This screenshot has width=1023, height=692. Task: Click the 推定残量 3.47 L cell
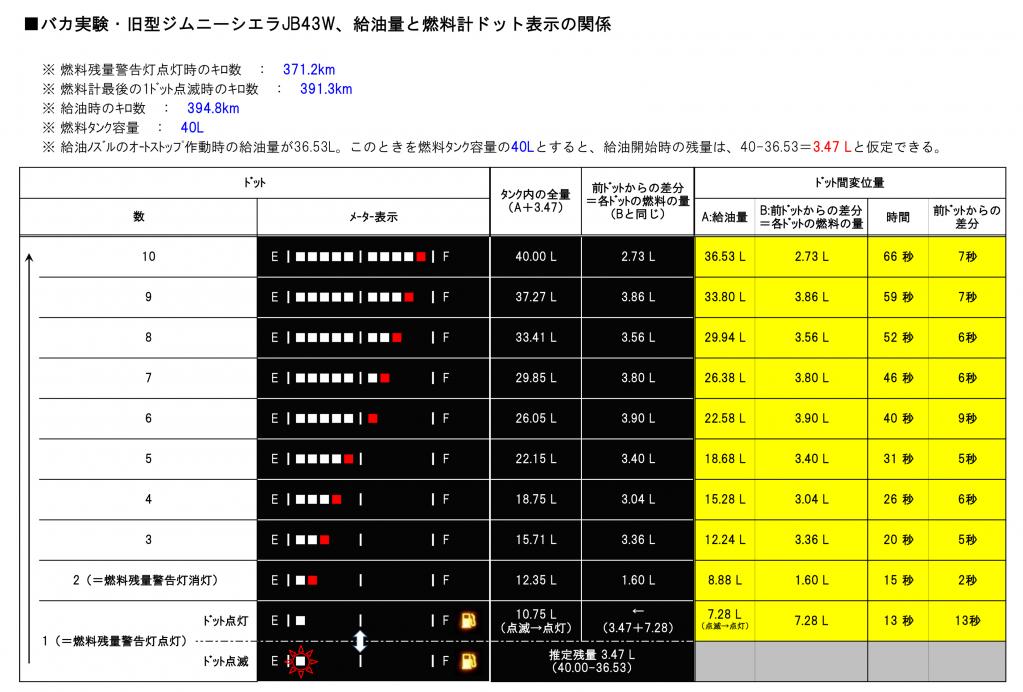click(x=592, y=661)
